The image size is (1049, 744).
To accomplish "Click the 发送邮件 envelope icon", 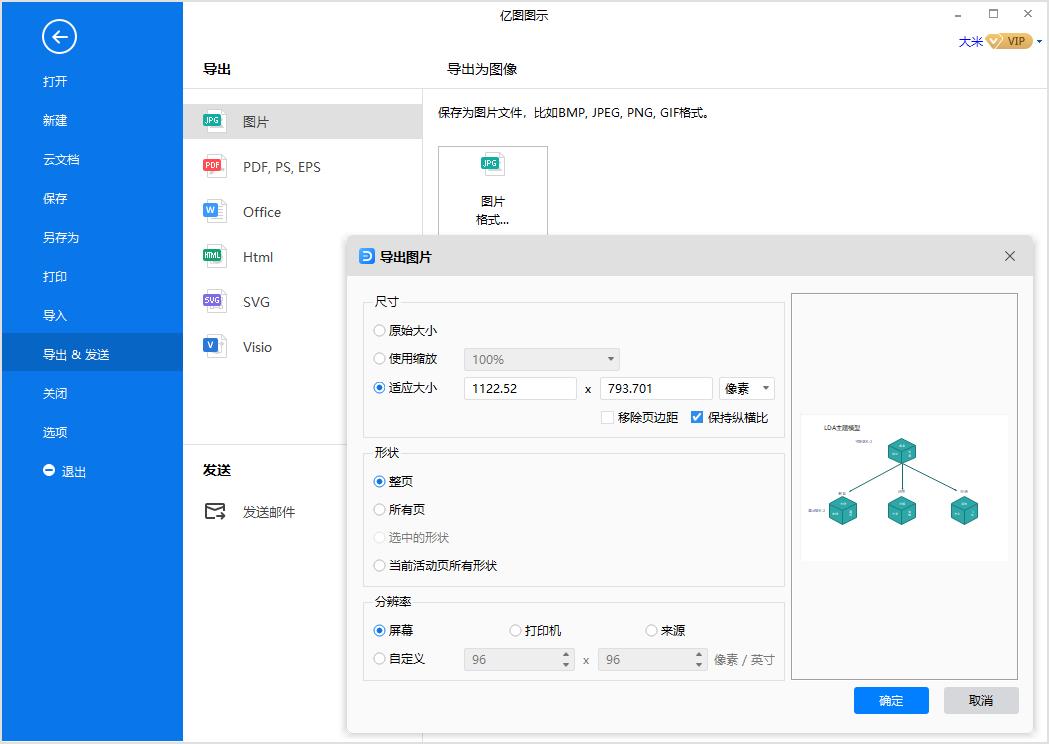I will pyautogui.click(x=213, y=510).
